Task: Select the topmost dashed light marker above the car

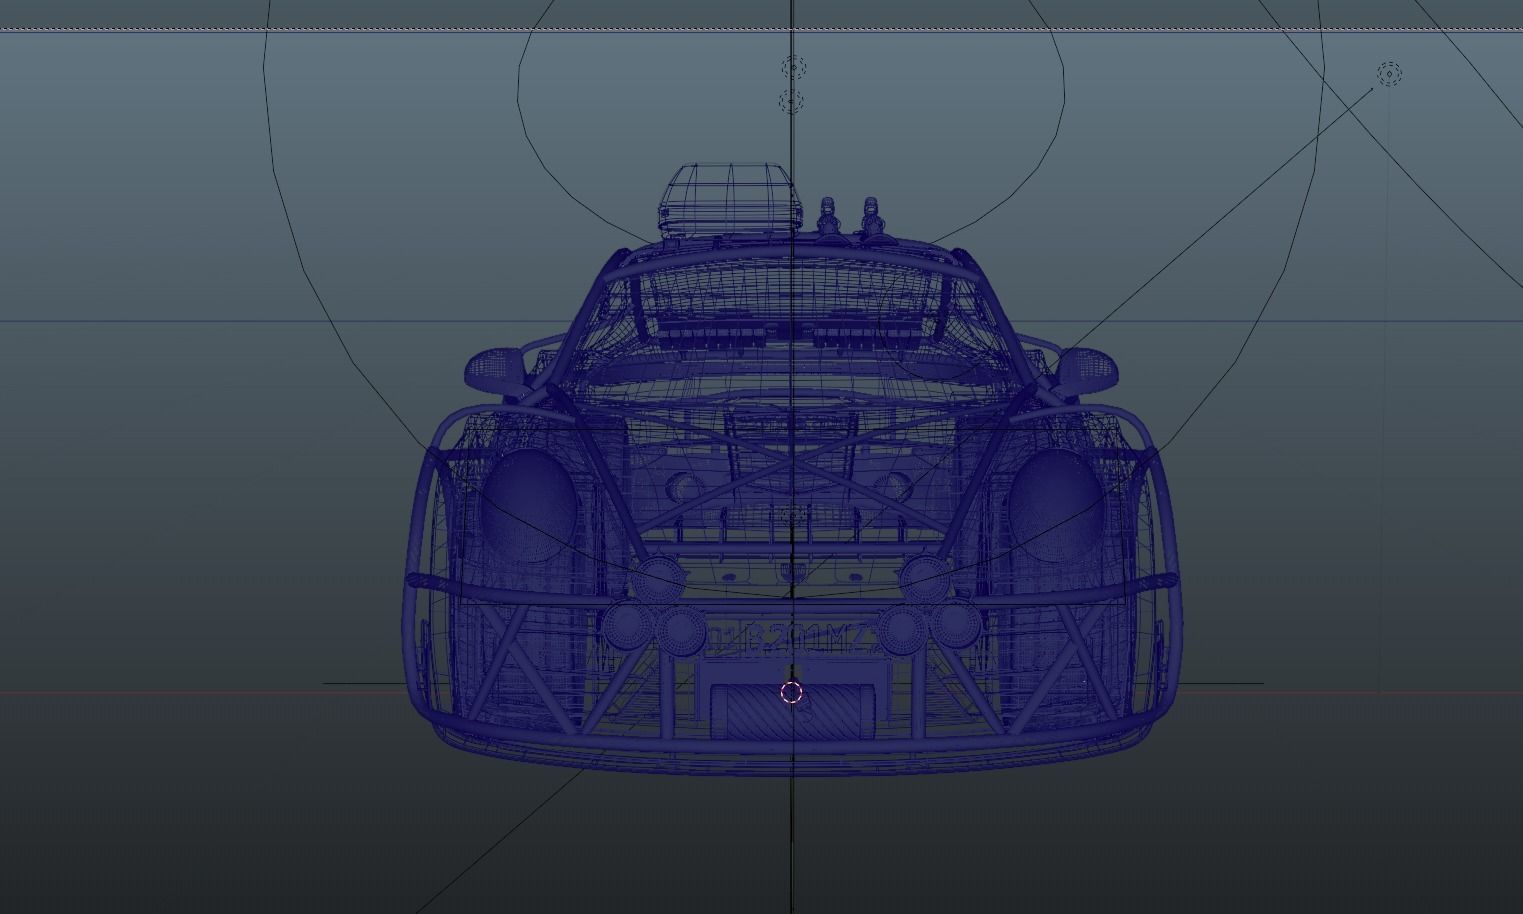Action: click(x=793, y=68)
